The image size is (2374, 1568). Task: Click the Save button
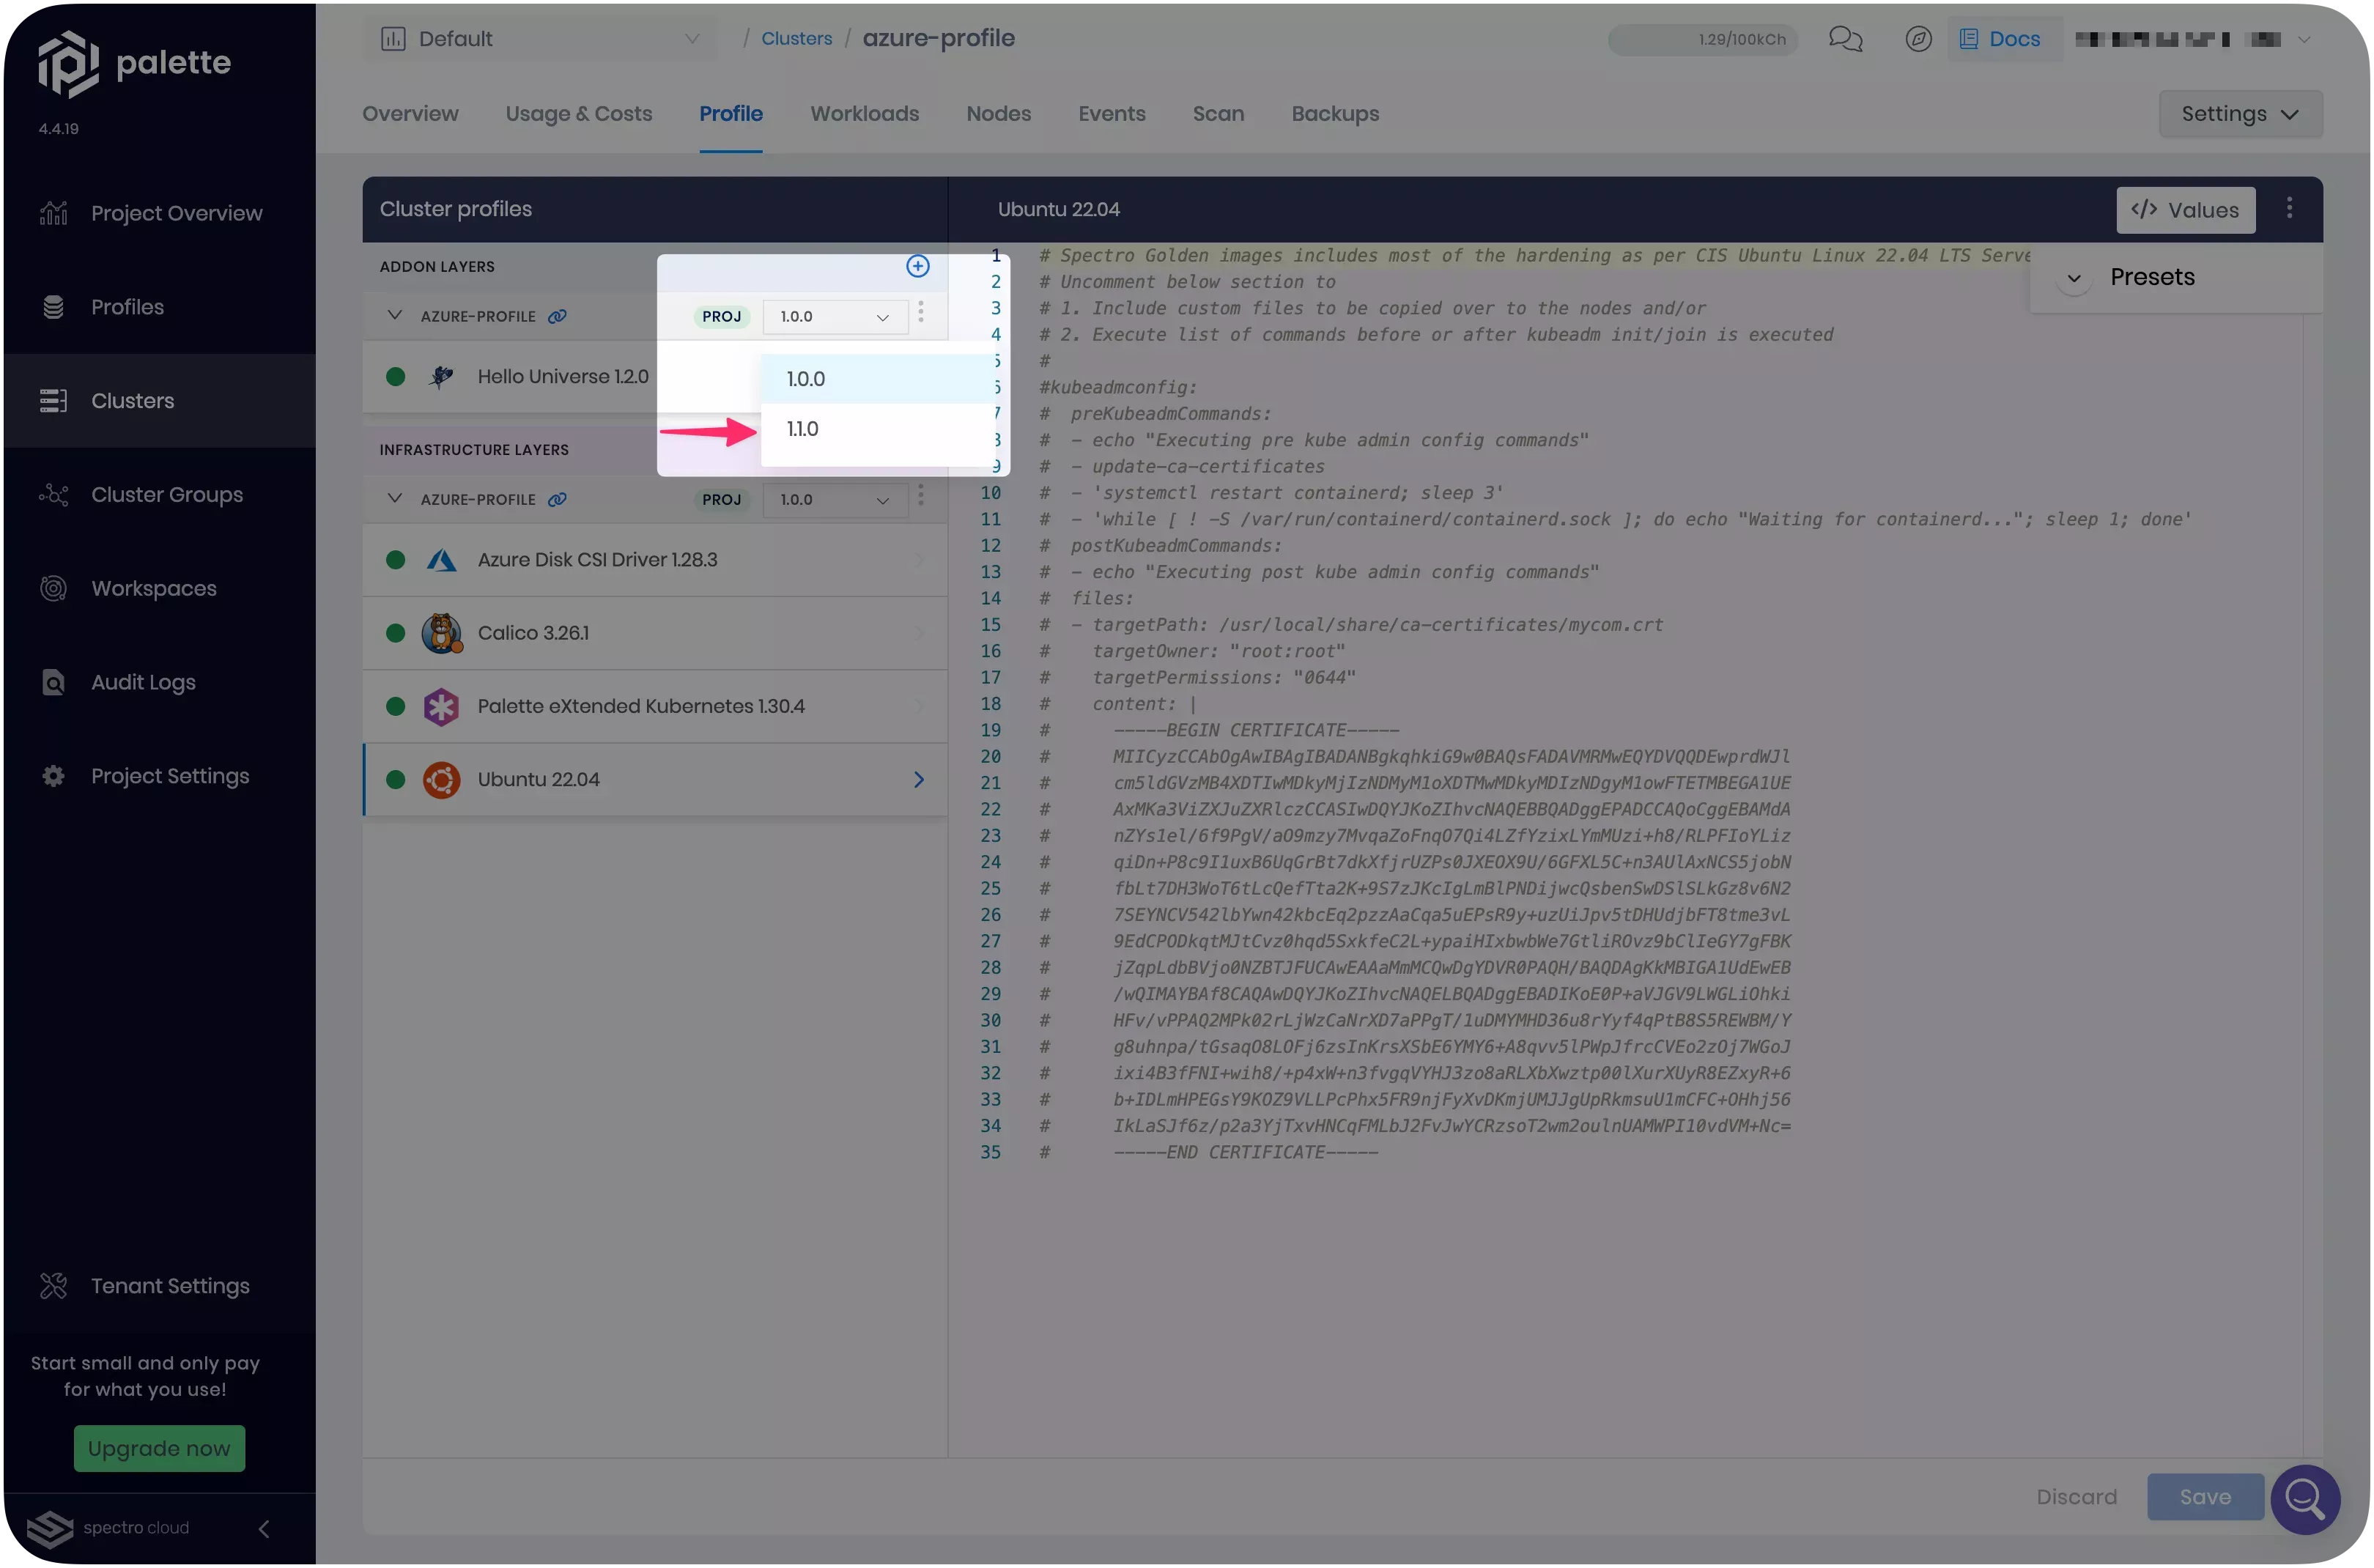pyautogui.click(x=2204, y=1497)
